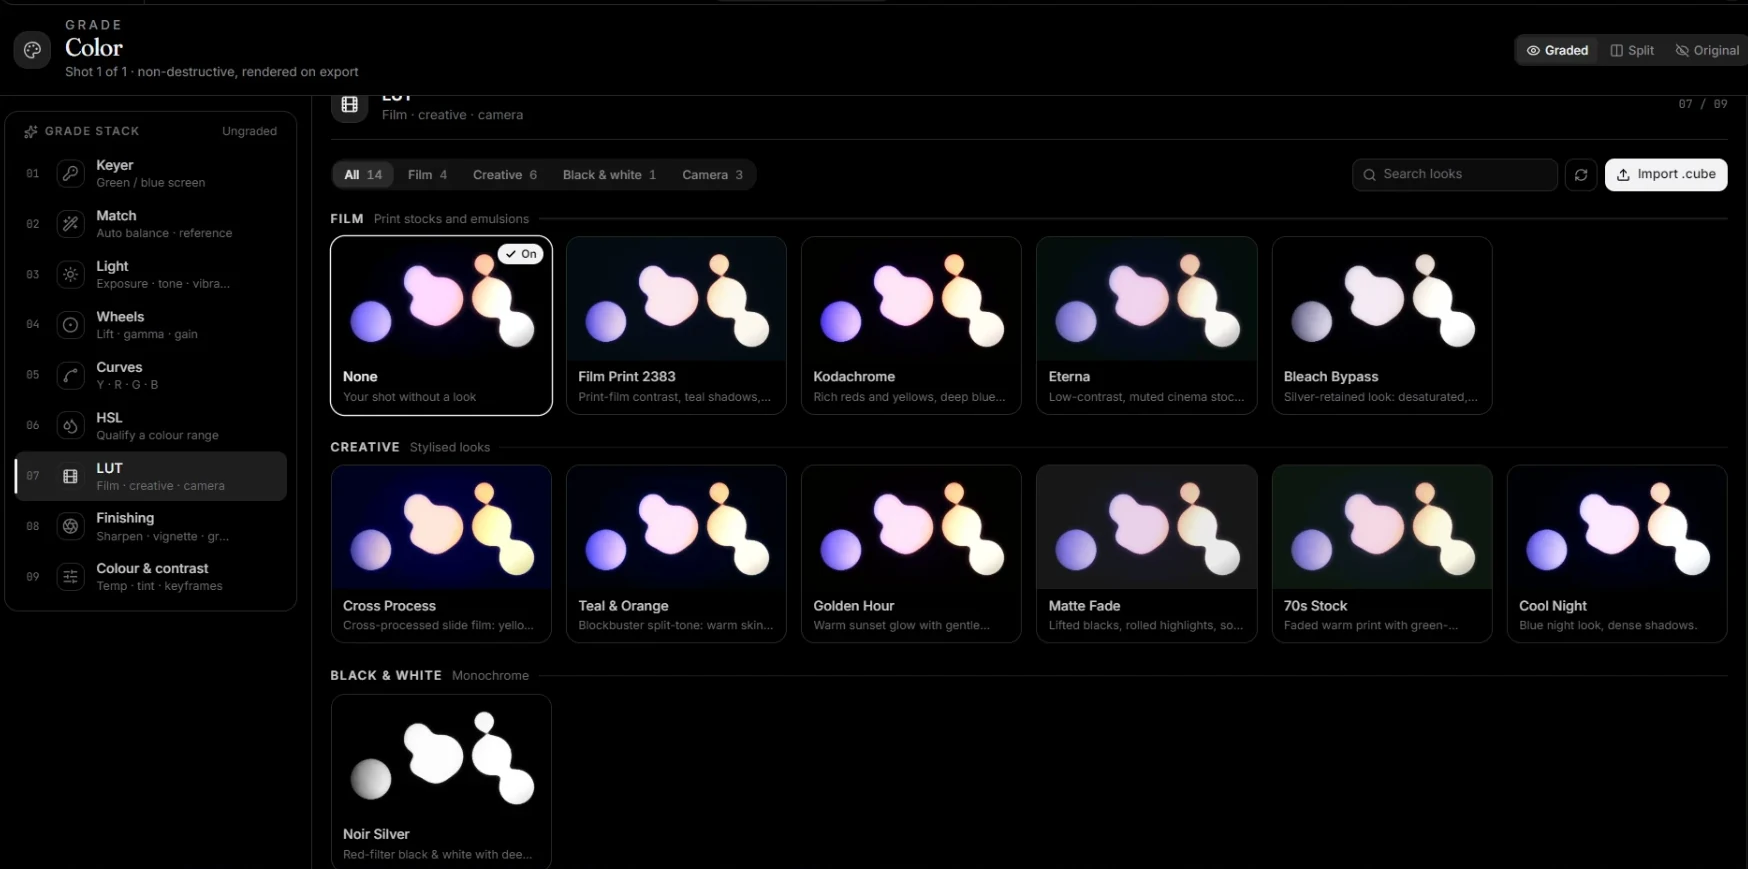This screenshot has height=869, width=1748.
Task: Select the Camera 3 filter tab
Action: [712, 175]
